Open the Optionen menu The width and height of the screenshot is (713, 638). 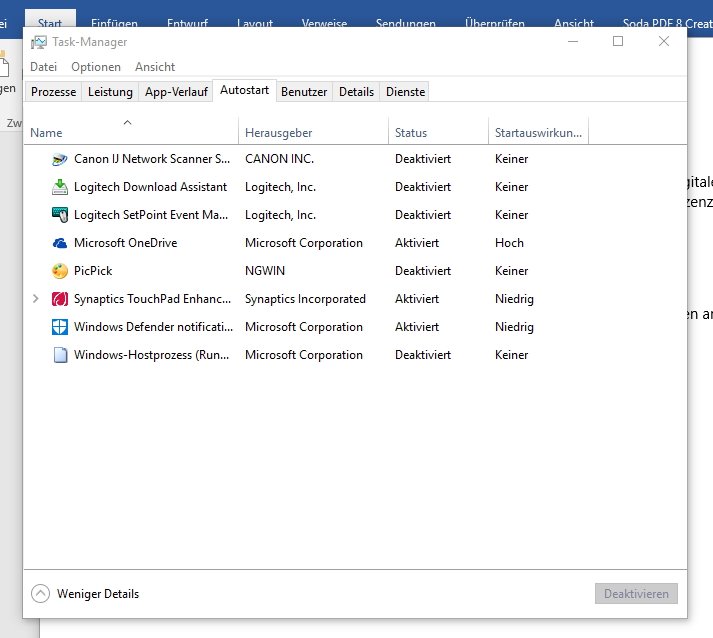click(96, 67)
